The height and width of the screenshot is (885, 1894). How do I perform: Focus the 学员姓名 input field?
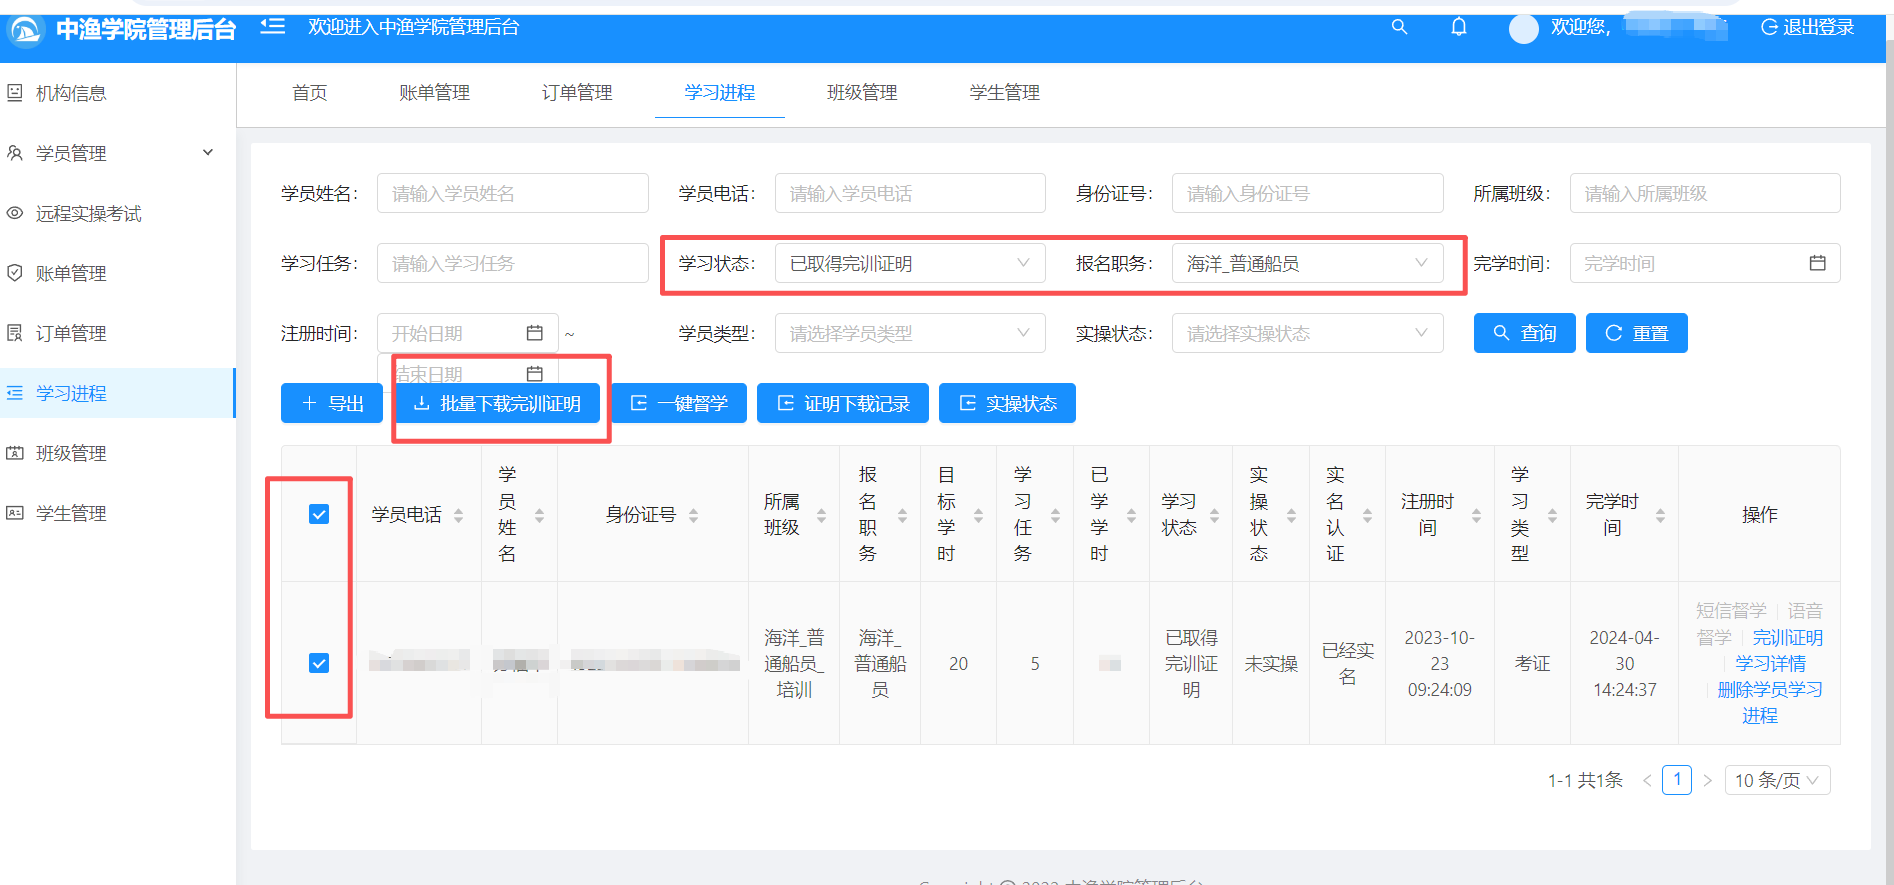pos(513,193)
